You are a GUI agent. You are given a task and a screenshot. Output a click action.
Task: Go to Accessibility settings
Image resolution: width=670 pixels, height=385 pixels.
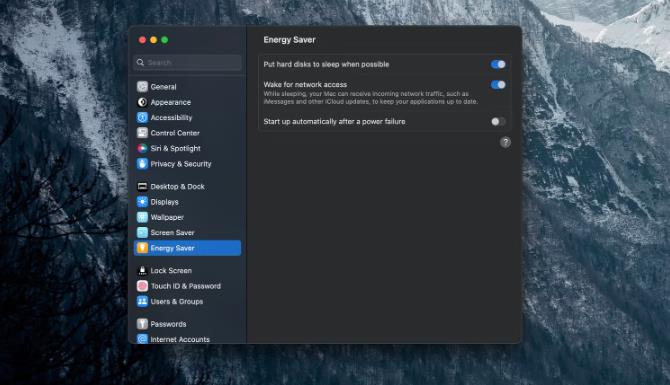pos(171,118)
